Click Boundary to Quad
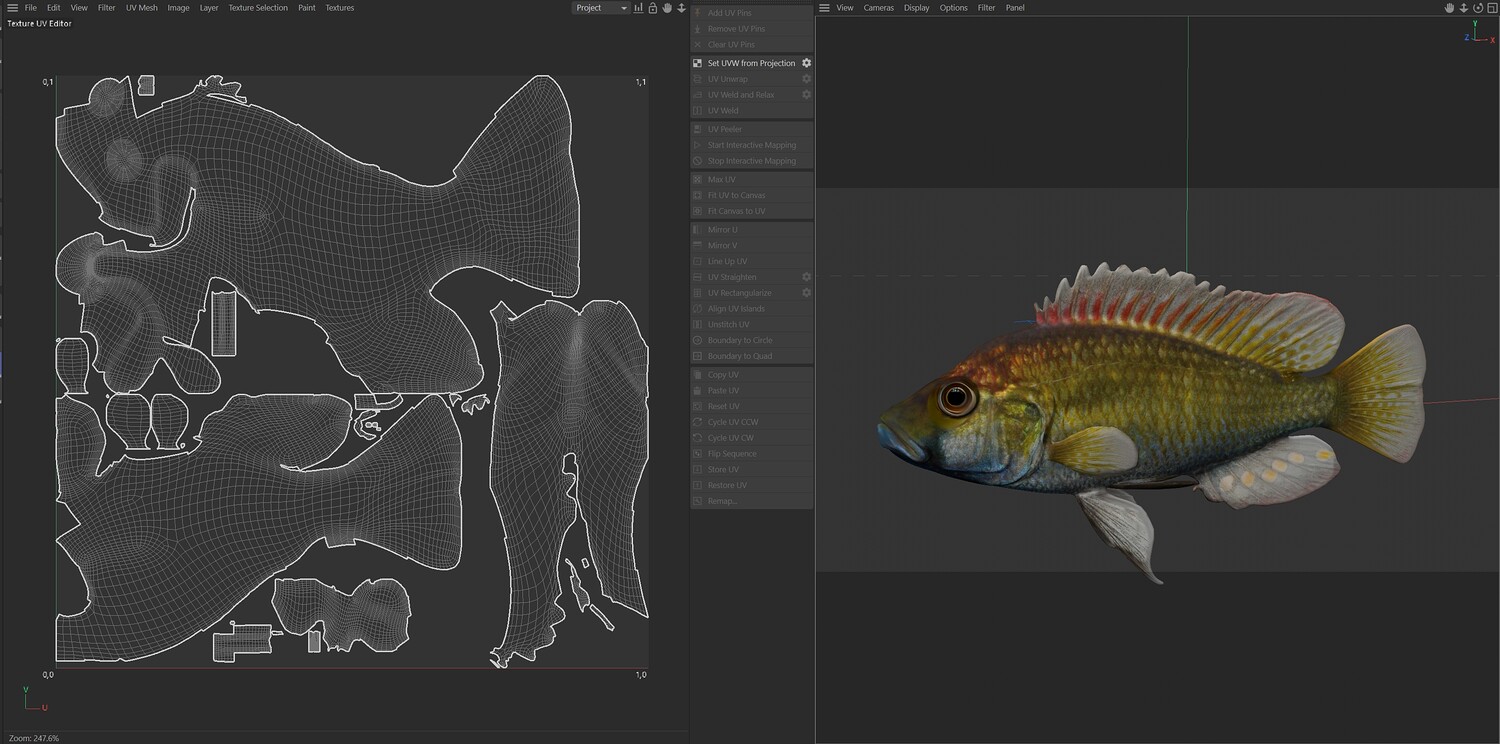1500x744 pixels. (752, 356)
